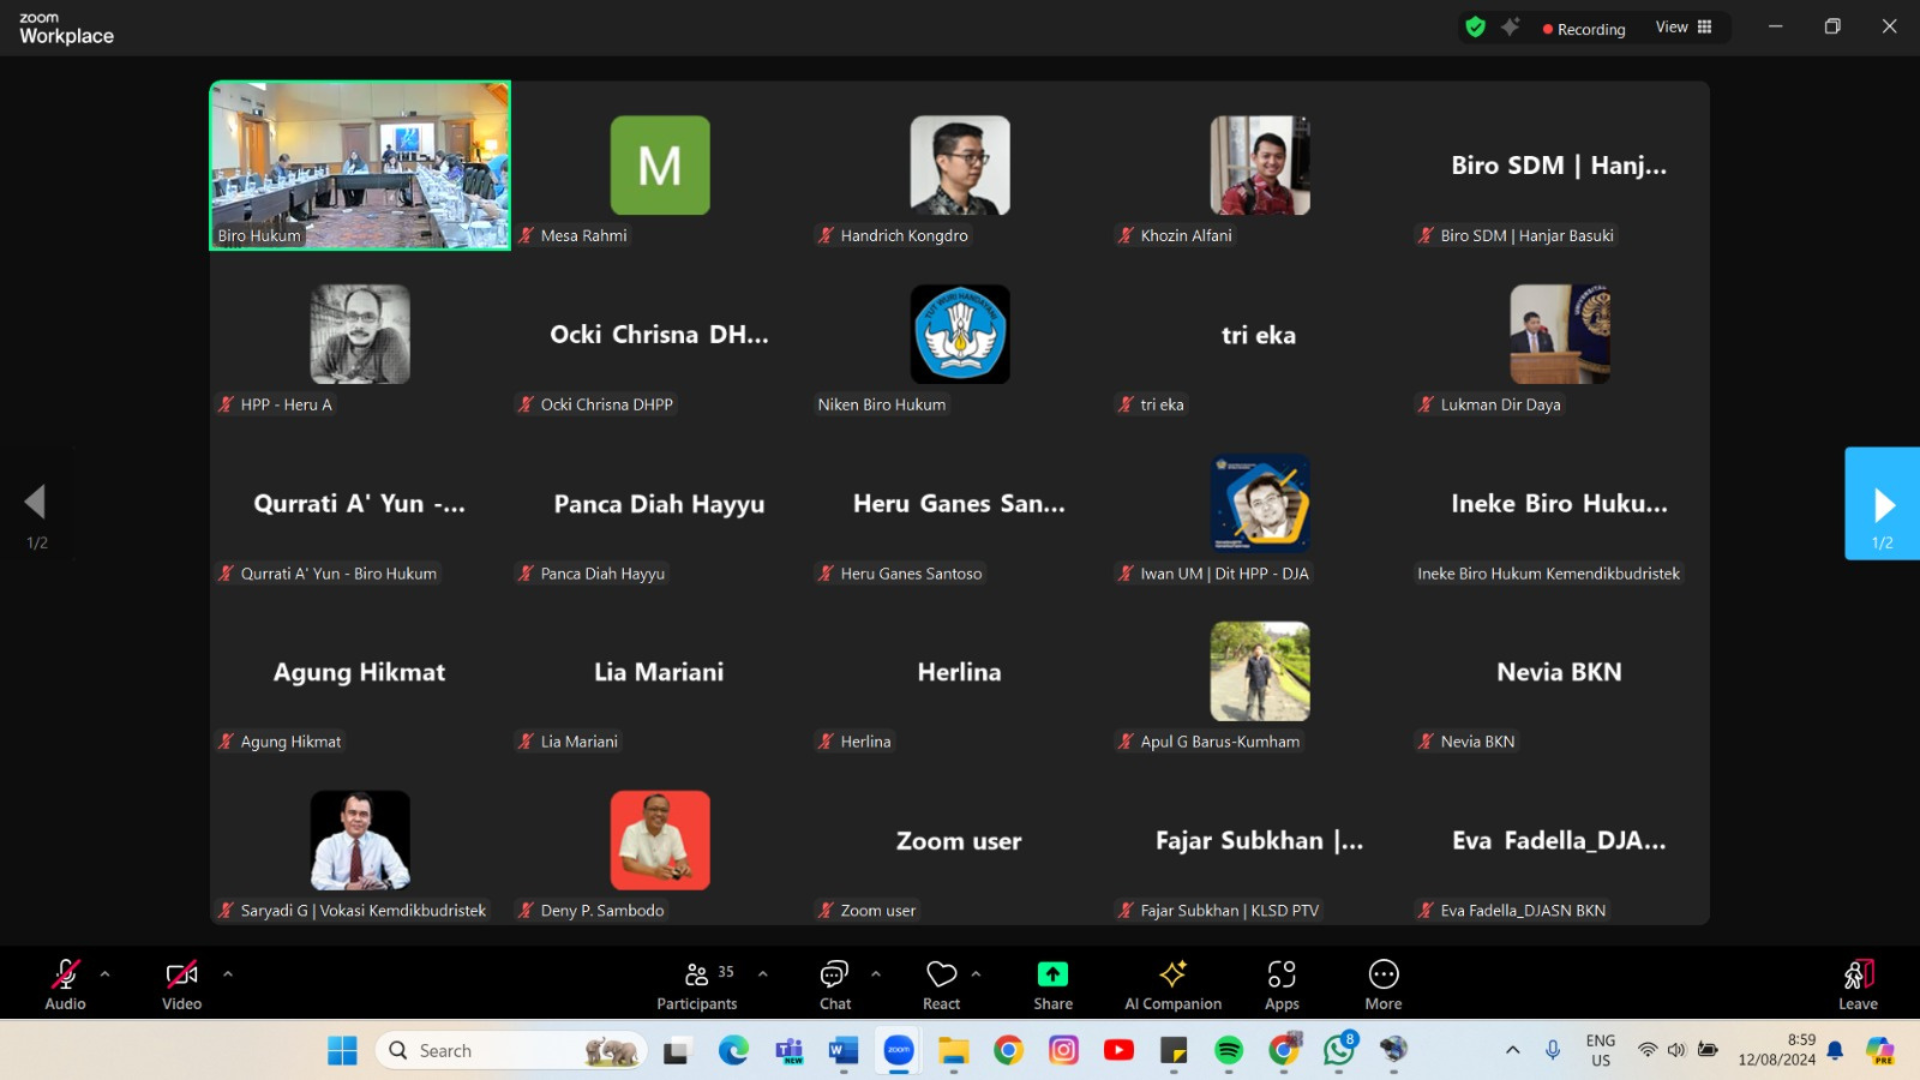Open the More options menu
The image size is (1920, 1080).
tap(1384, 984)
